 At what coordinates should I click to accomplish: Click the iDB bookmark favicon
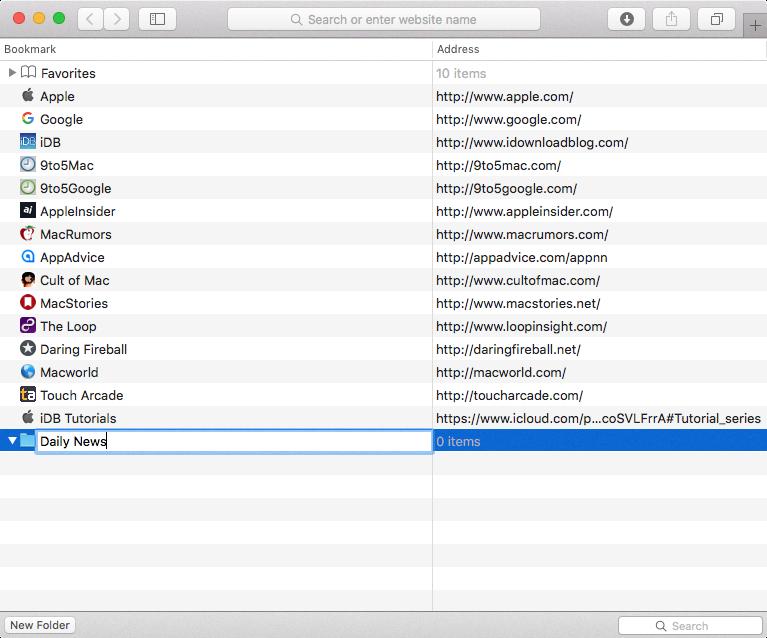(28, 141)
